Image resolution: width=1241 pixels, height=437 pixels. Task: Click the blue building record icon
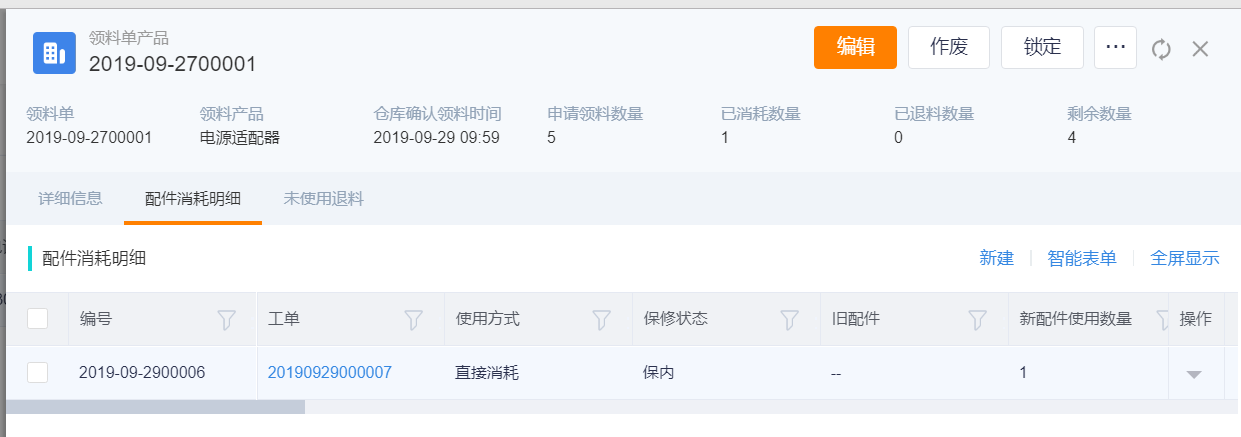tap(55, 52)
